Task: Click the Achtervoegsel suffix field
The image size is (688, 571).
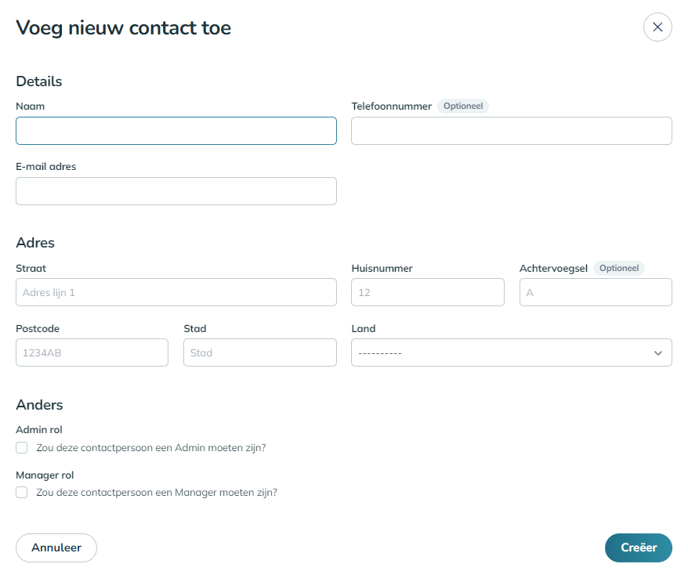Action: (x=595, y=292)
